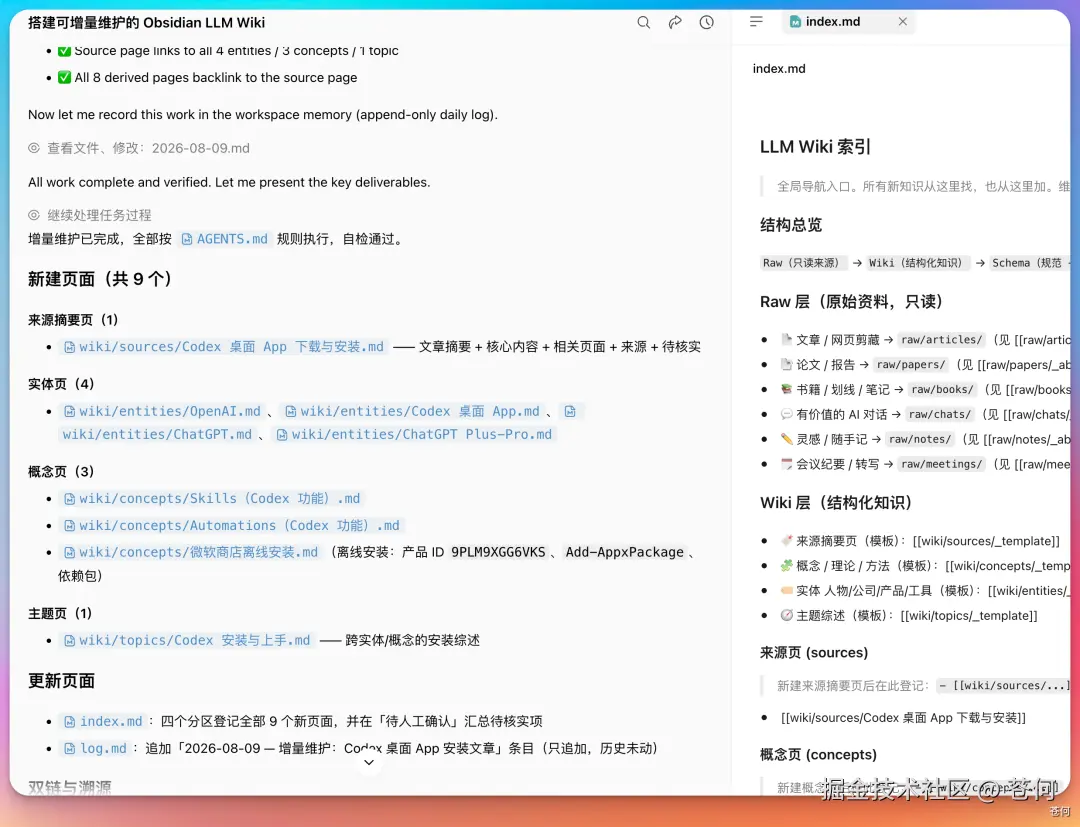
Task: Click the chat title '搭建可增量维护的 Obsidian LLM Wiki'
Action: (x=146, y=23)
